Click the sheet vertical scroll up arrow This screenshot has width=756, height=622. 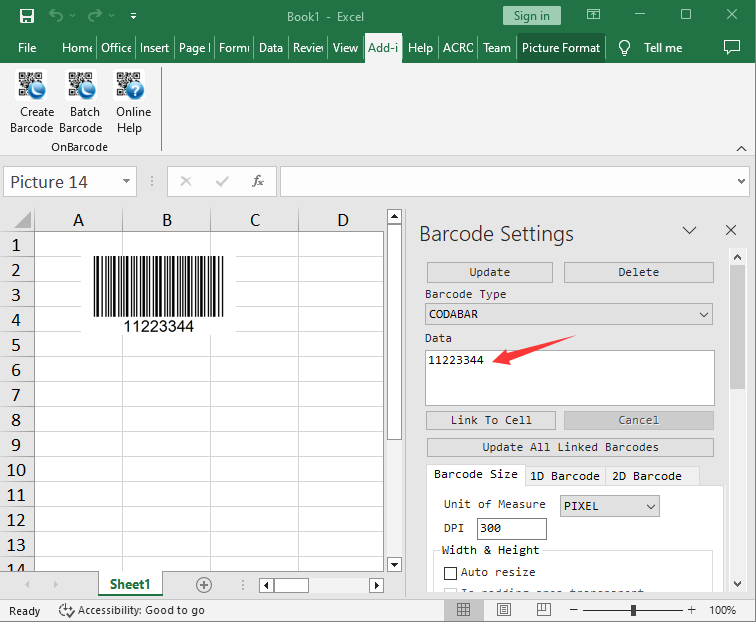click(394, 216)
